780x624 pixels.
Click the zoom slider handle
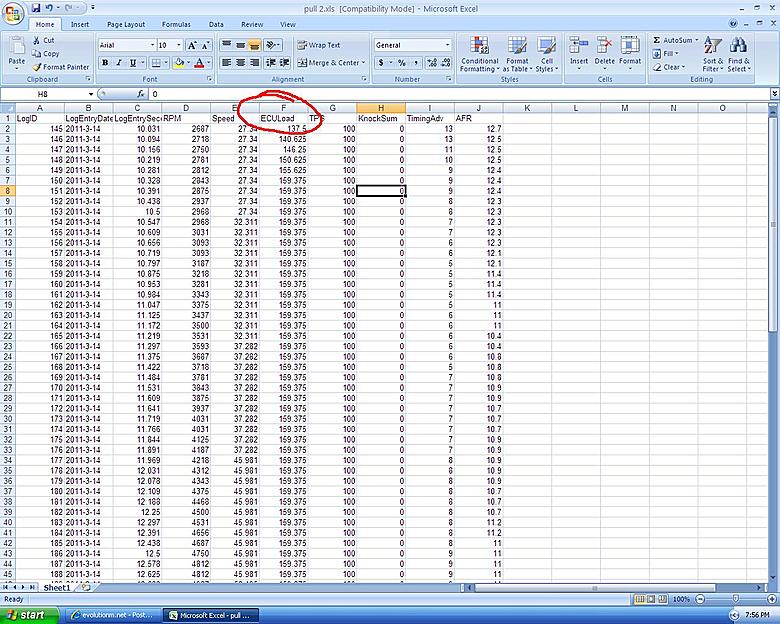point(735,599)
